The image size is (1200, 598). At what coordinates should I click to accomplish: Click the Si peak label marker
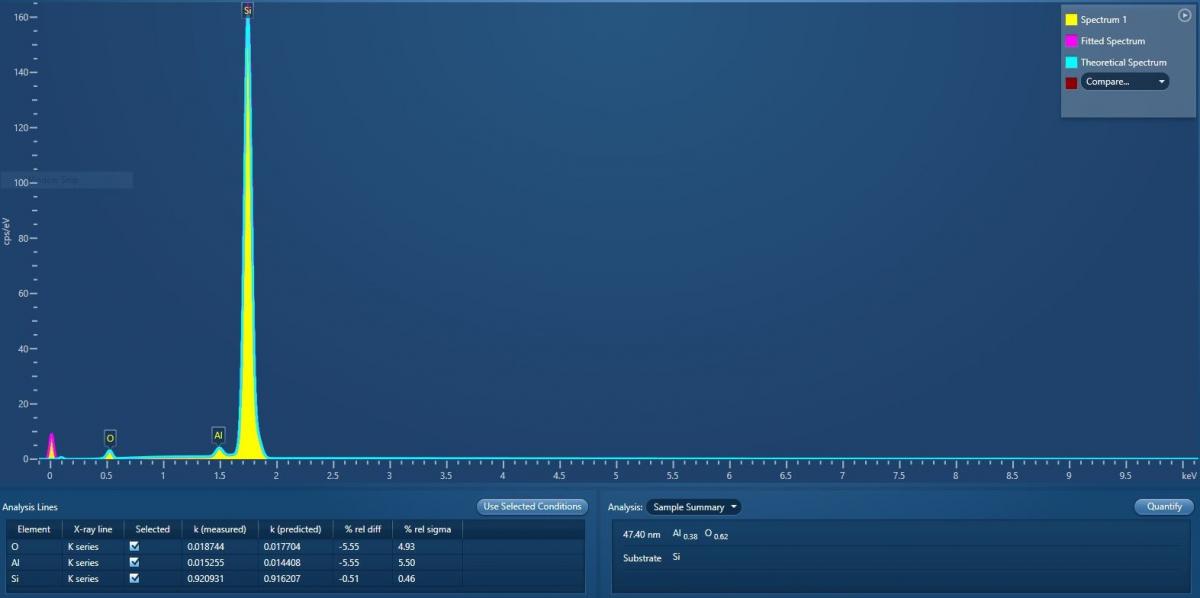(247, 10)
